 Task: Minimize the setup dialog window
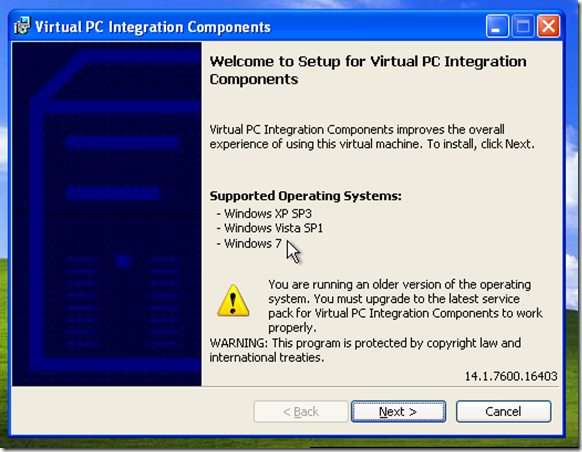pos(497,26)
